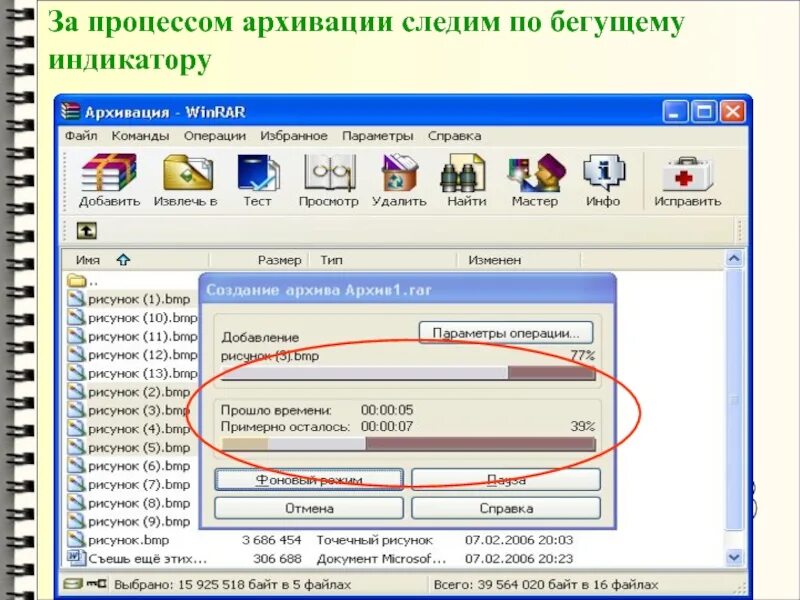Viewport: 800px width, 600px height.
Task: Maximize the WinRAR window
Action: click(704, 112)
